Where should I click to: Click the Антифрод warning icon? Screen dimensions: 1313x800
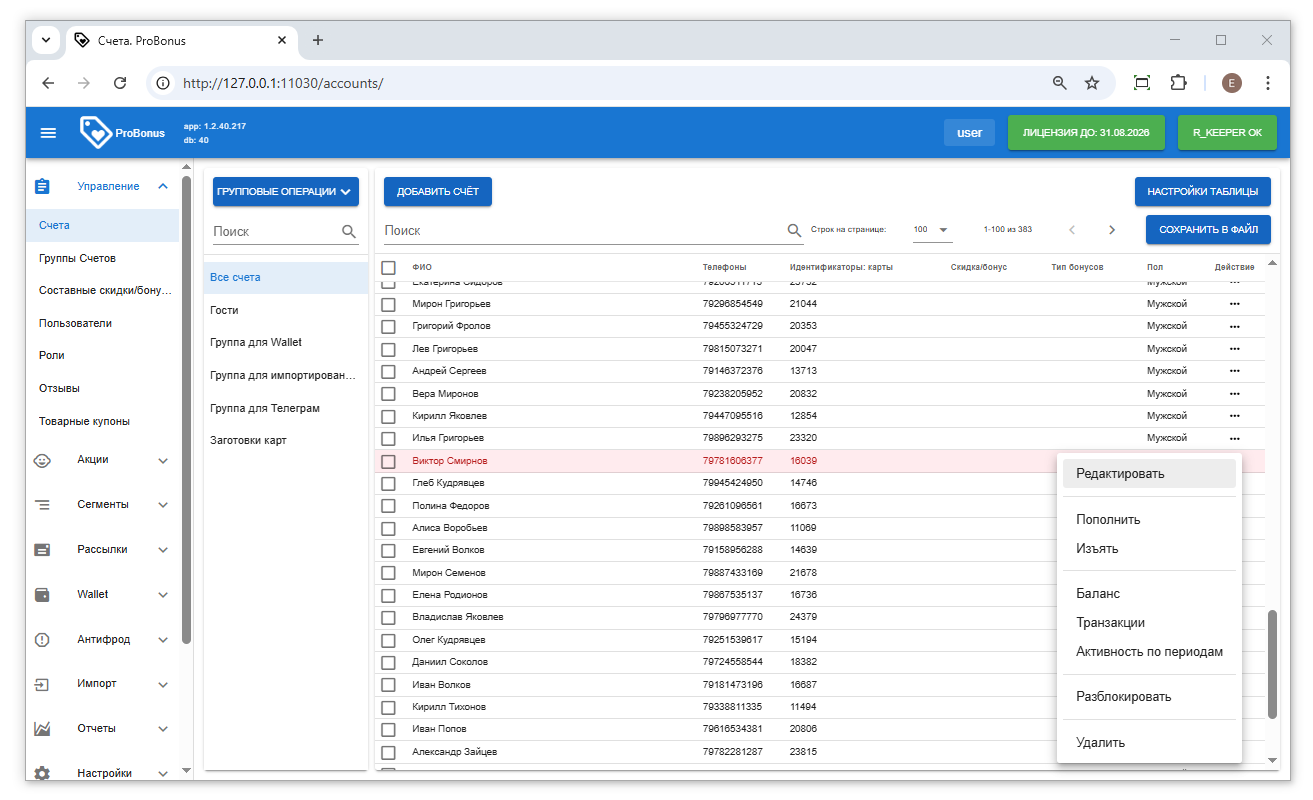coord(42,640)
